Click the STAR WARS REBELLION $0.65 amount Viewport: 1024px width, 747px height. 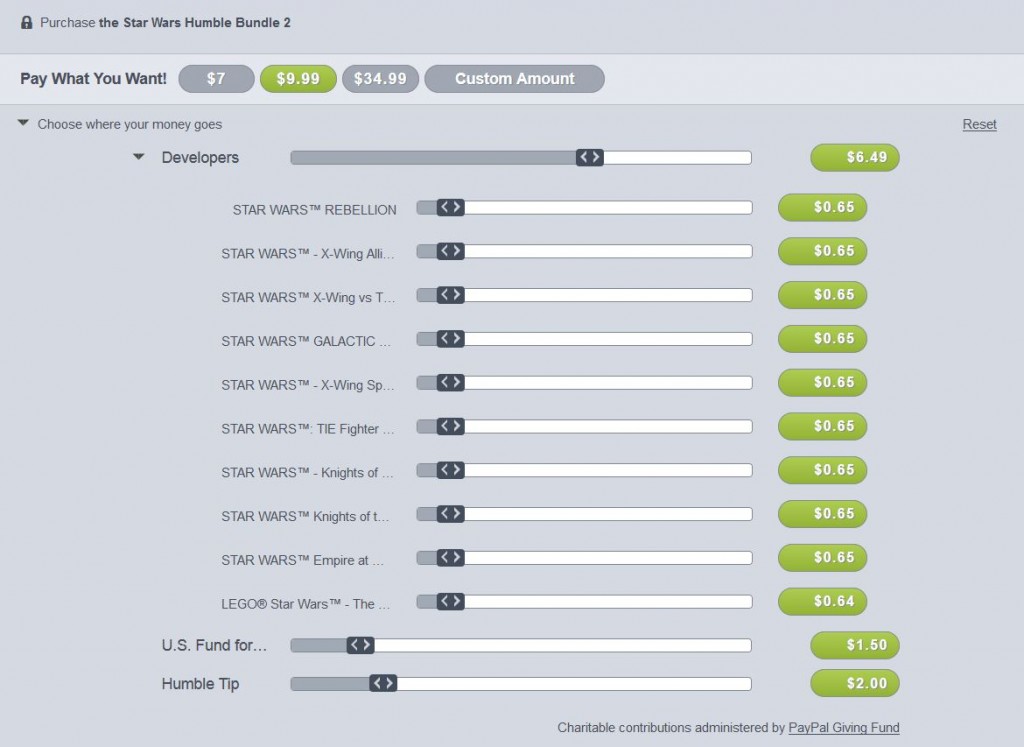pos(822,208)
